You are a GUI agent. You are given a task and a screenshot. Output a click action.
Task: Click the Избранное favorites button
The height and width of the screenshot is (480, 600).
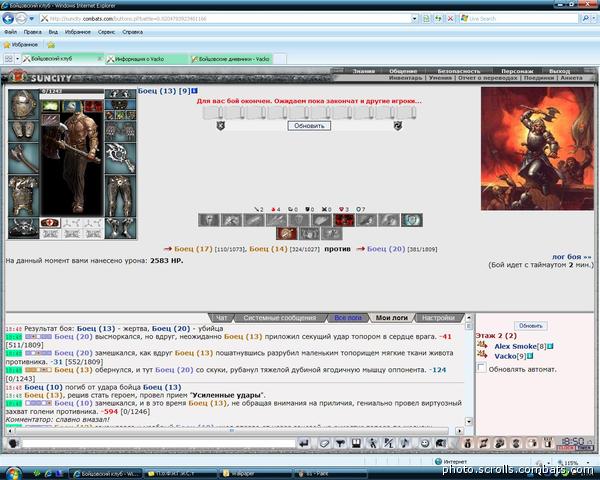[21, 45]
